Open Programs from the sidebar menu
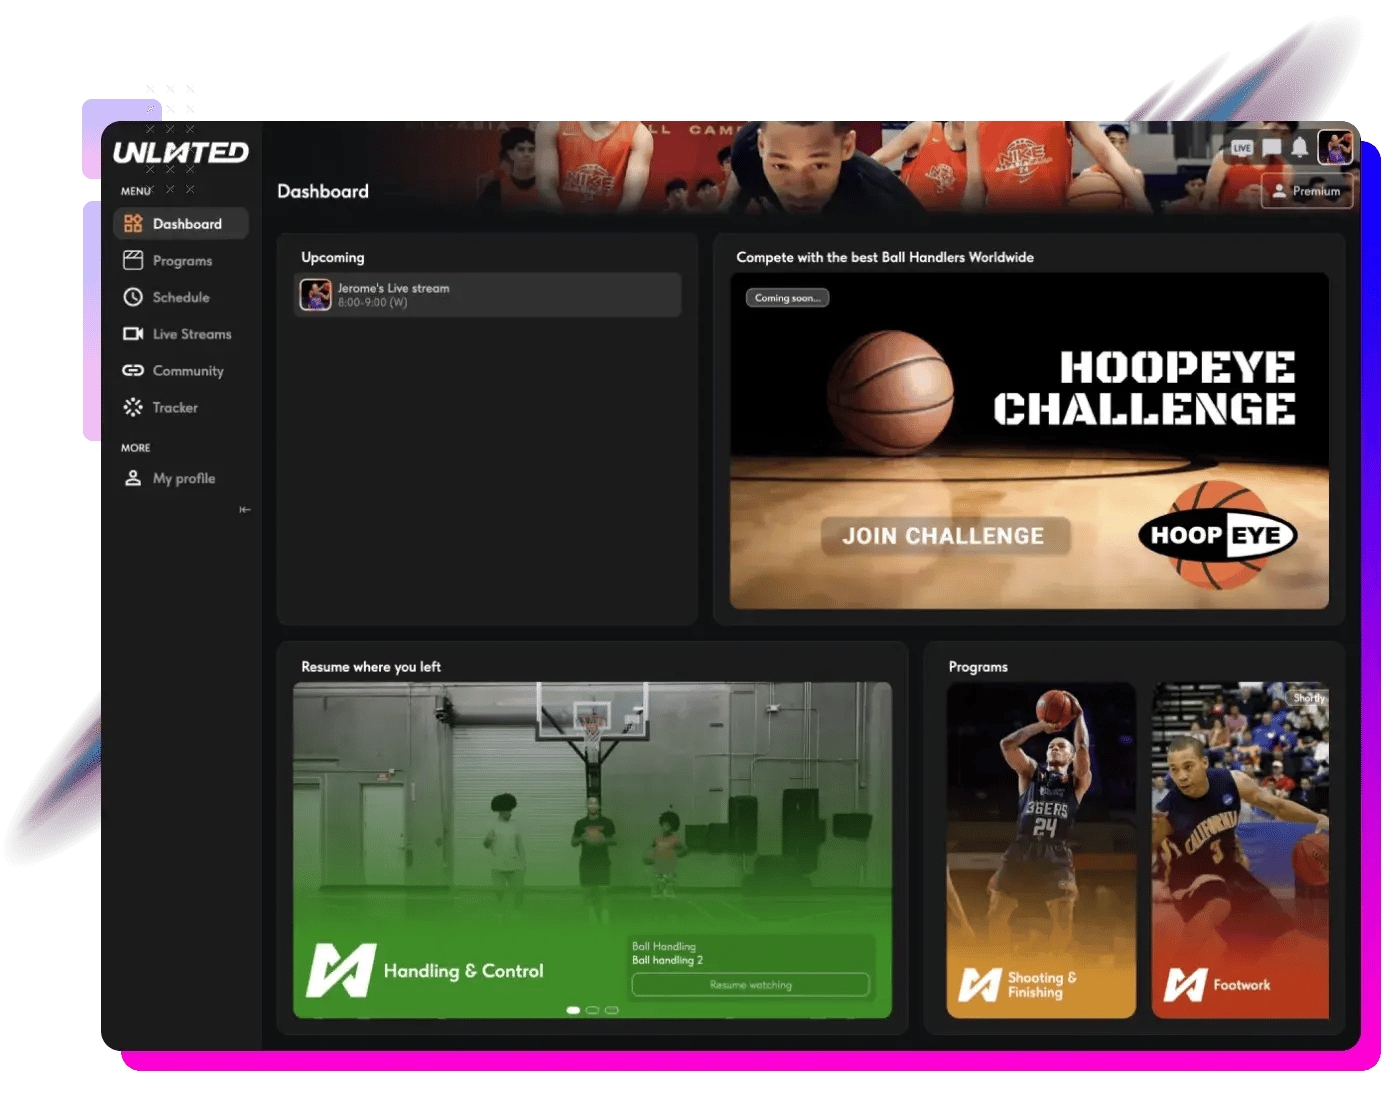 coord(181,261)
